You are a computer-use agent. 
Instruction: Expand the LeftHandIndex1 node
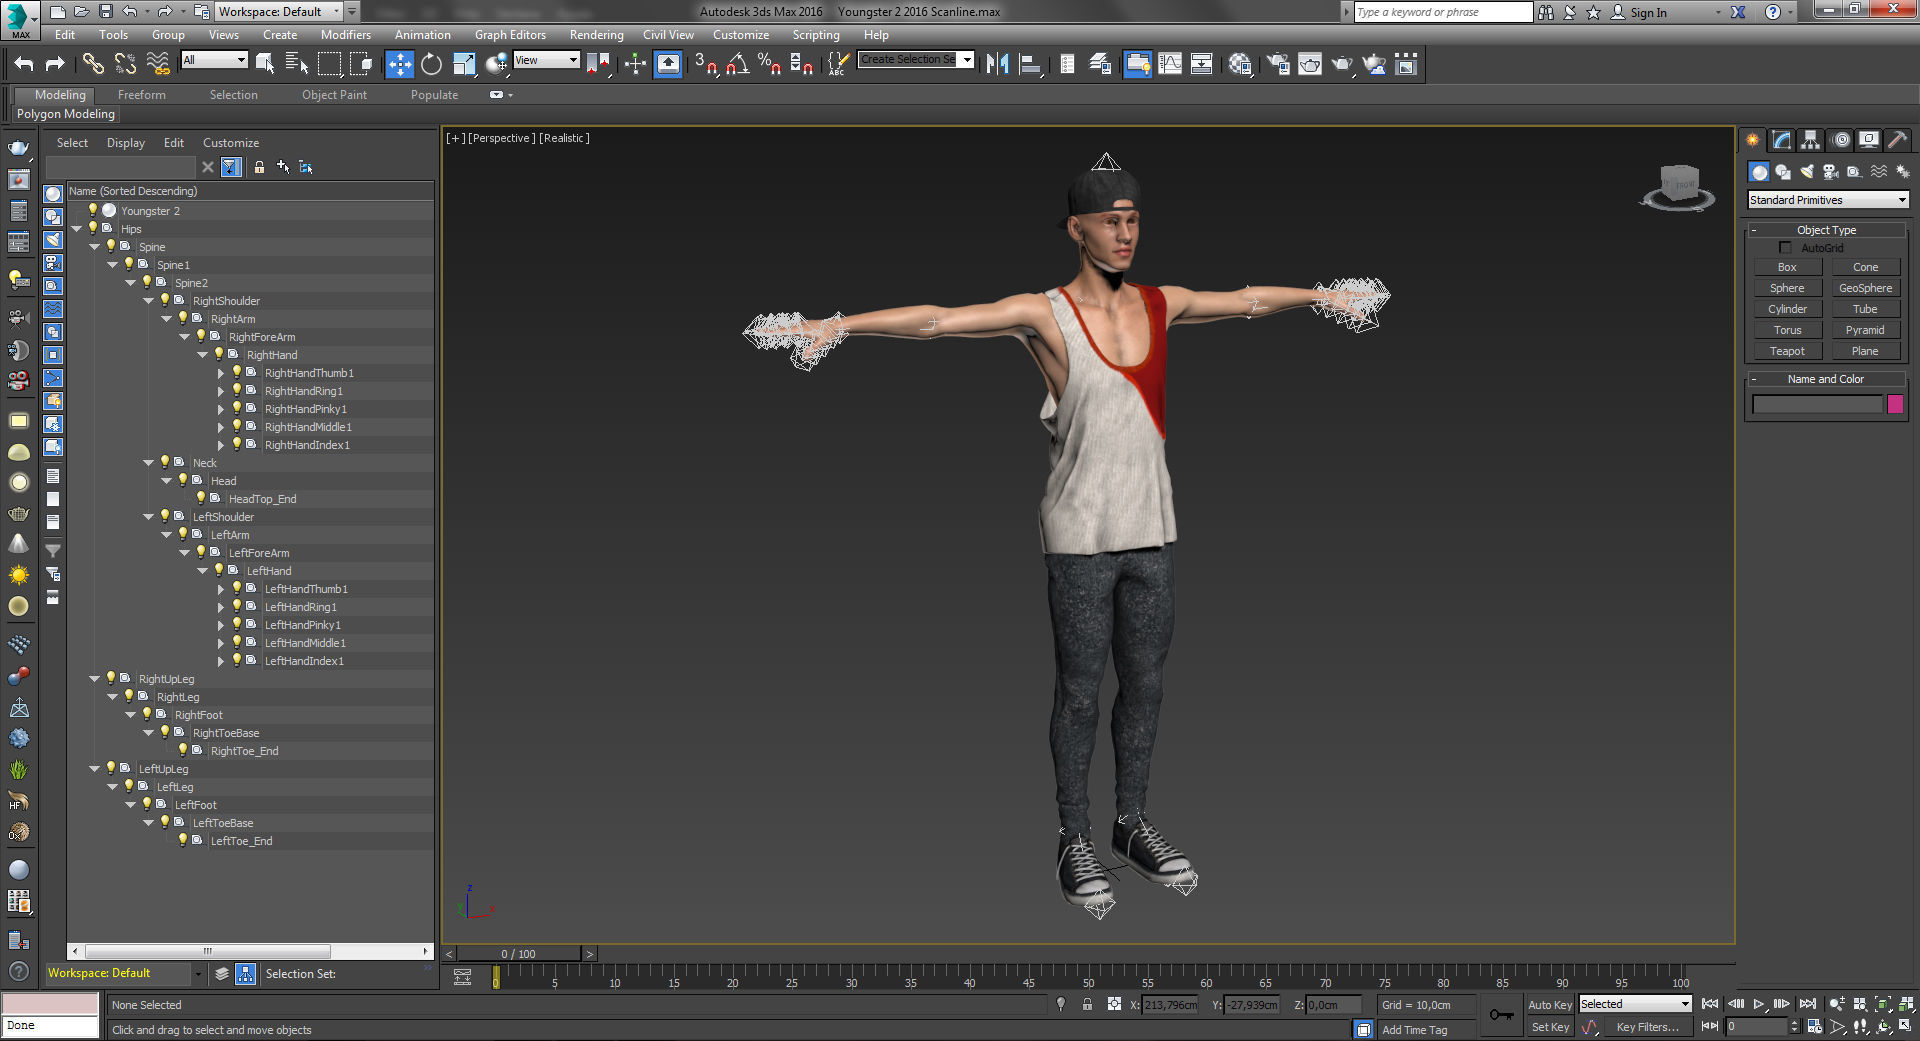221,661
